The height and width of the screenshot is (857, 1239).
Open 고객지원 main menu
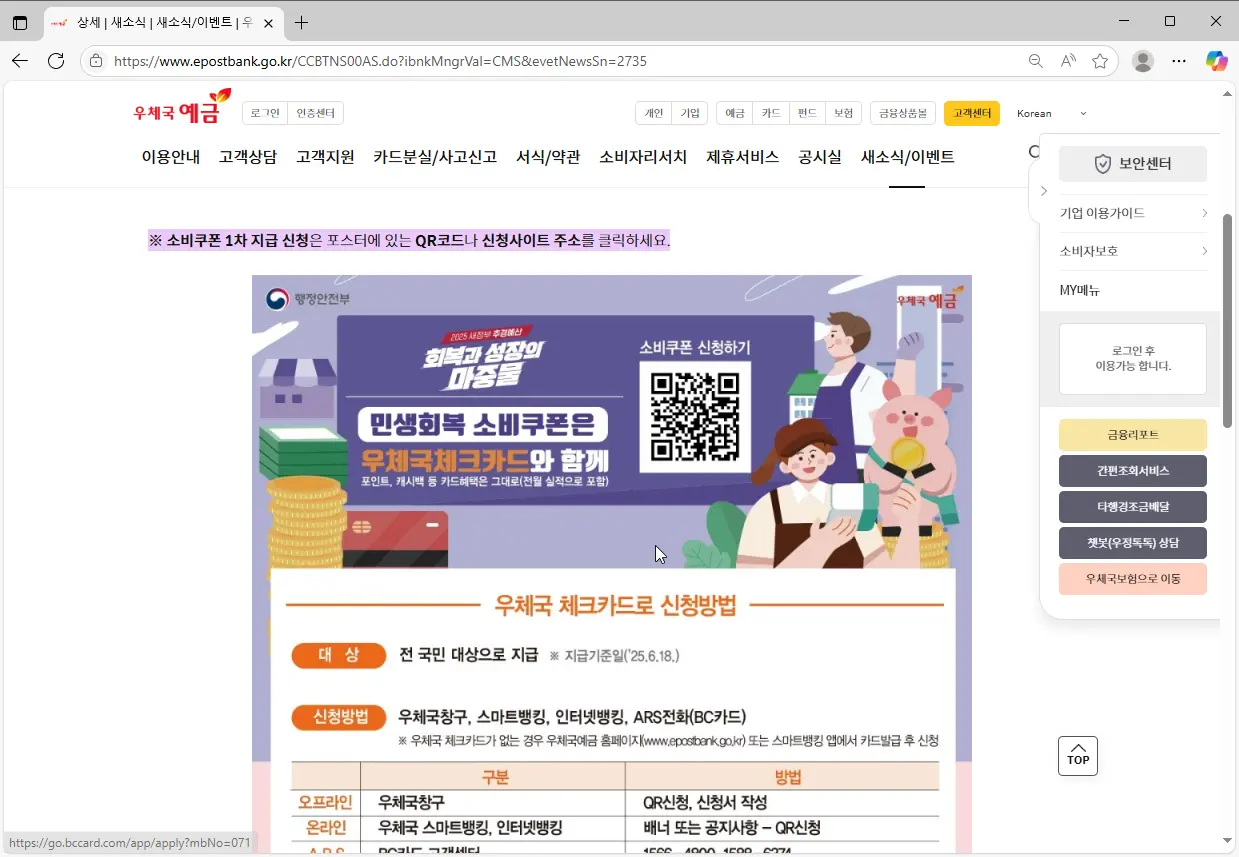(x=325, y=157)
